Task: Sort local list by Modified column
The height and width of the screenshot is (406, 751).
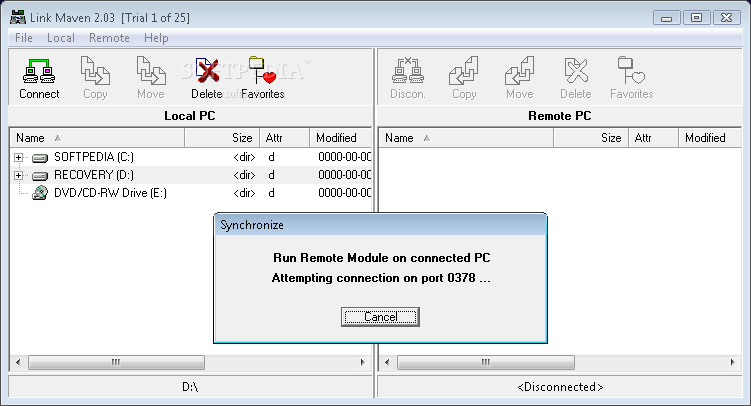Action: [x=341, y=138]
